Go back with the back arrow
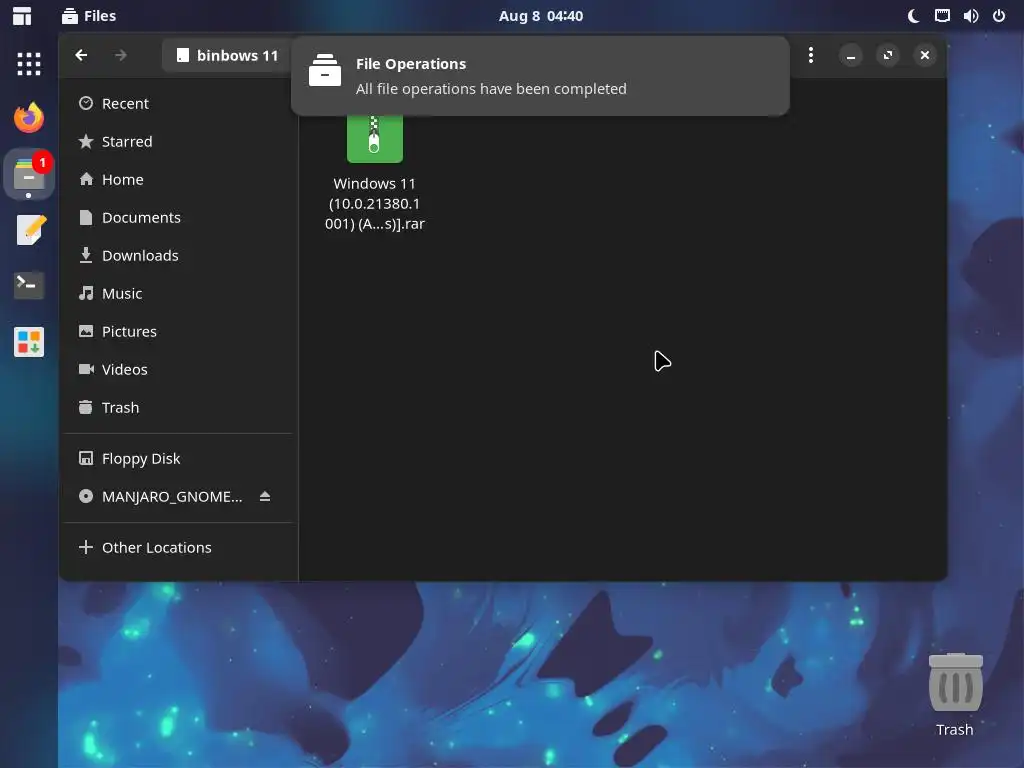The height and width of the screenshot is (768, 1024). tap(81, 56)
